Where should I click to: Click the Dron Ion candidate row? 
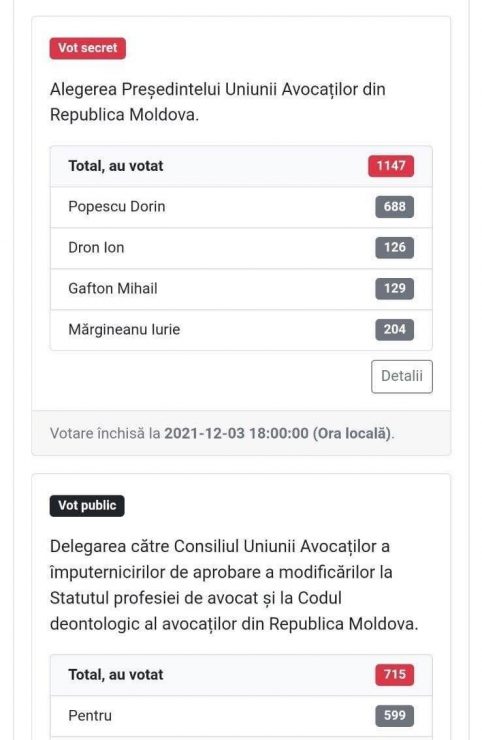[x=241, y=248]
